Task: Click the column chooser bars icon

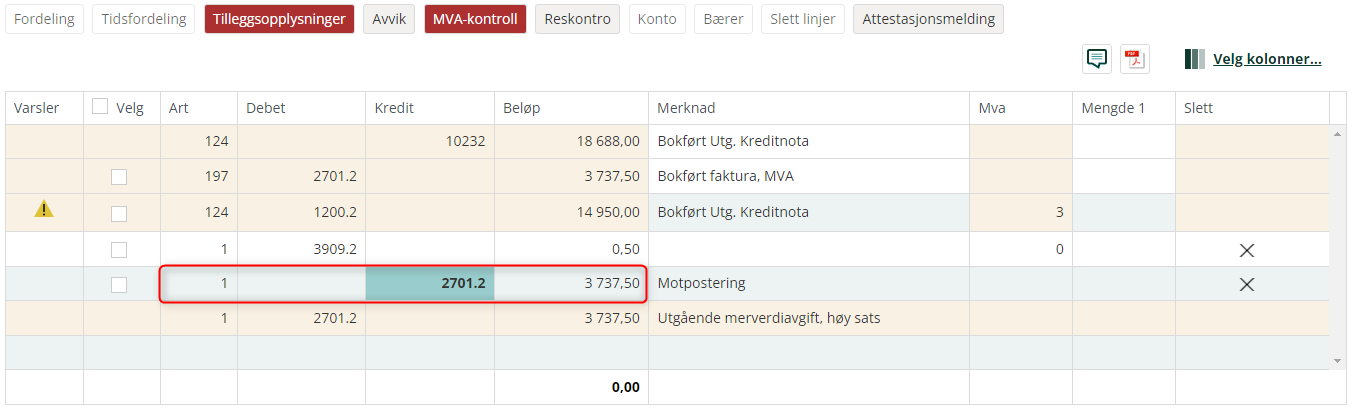Action: [1194, 59]
